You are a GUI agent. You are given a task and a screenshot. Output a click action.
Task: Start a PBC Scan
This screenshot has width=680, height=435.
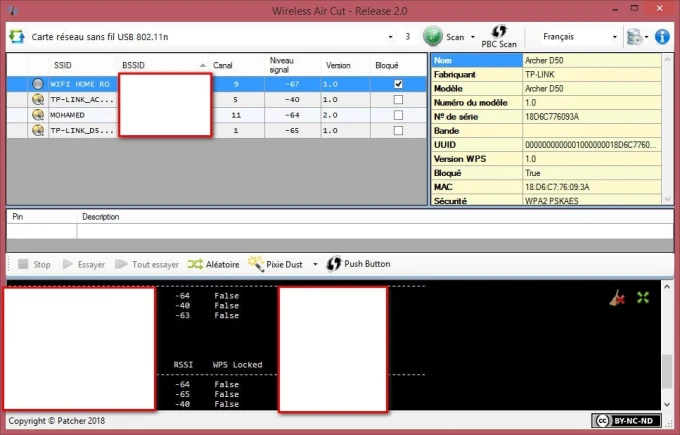(x=498, y=37)
